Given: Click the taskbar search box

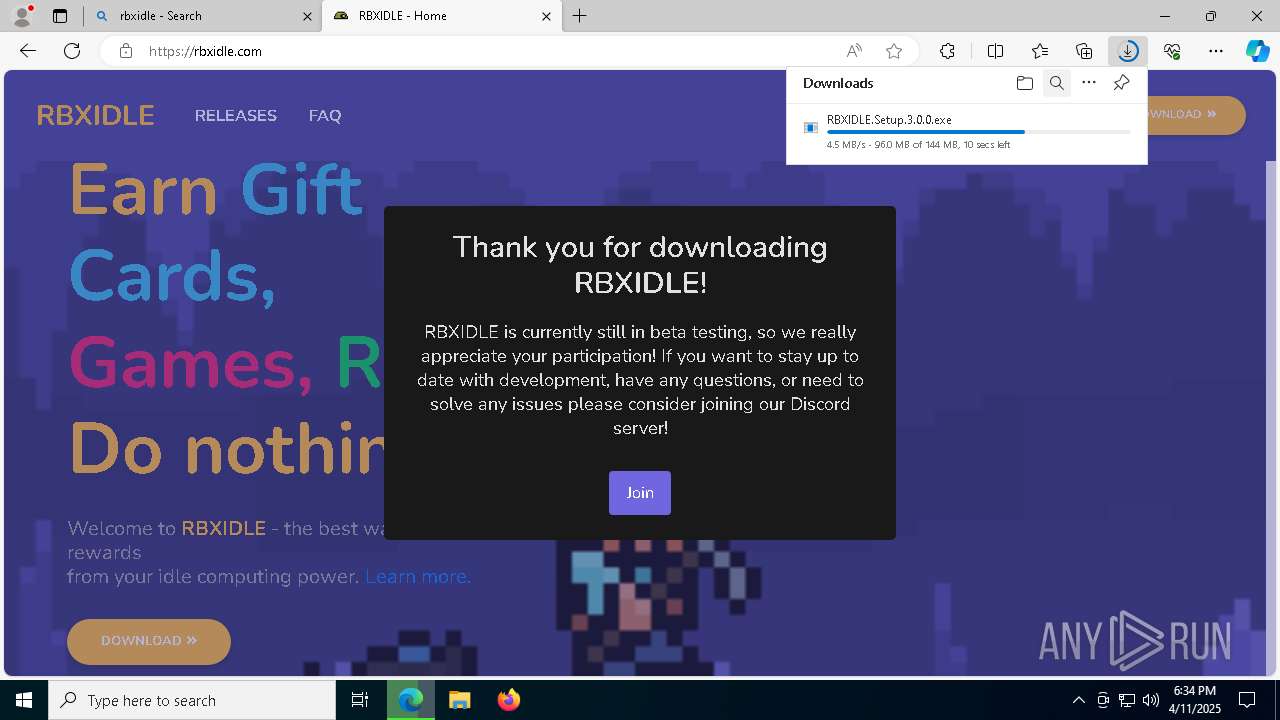Looking at the screenshot, I should point(192,700).
